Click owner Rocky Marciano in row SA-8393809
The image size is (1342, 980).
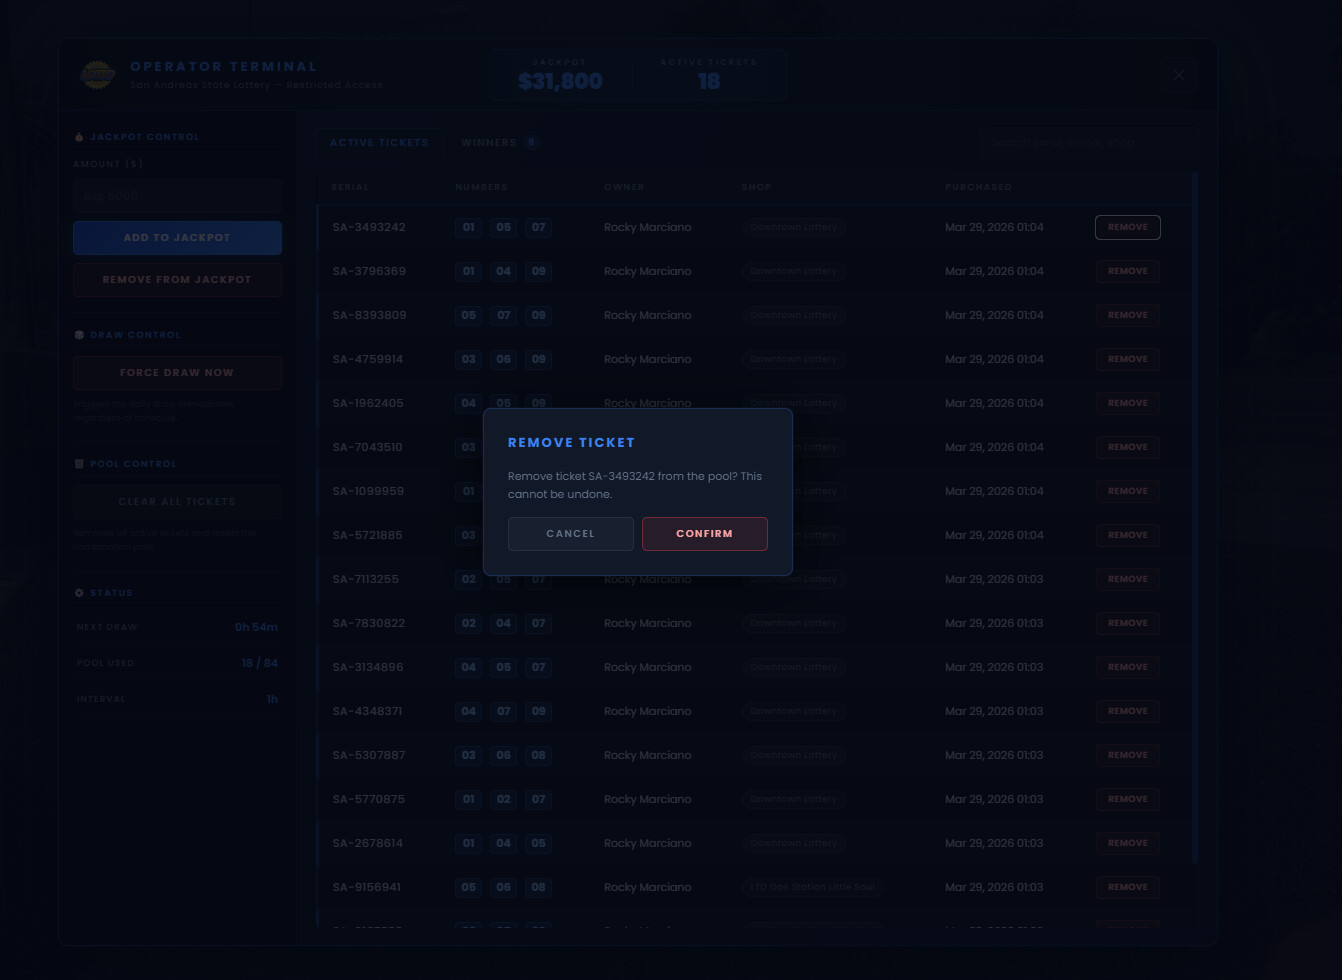coord(648,315)
